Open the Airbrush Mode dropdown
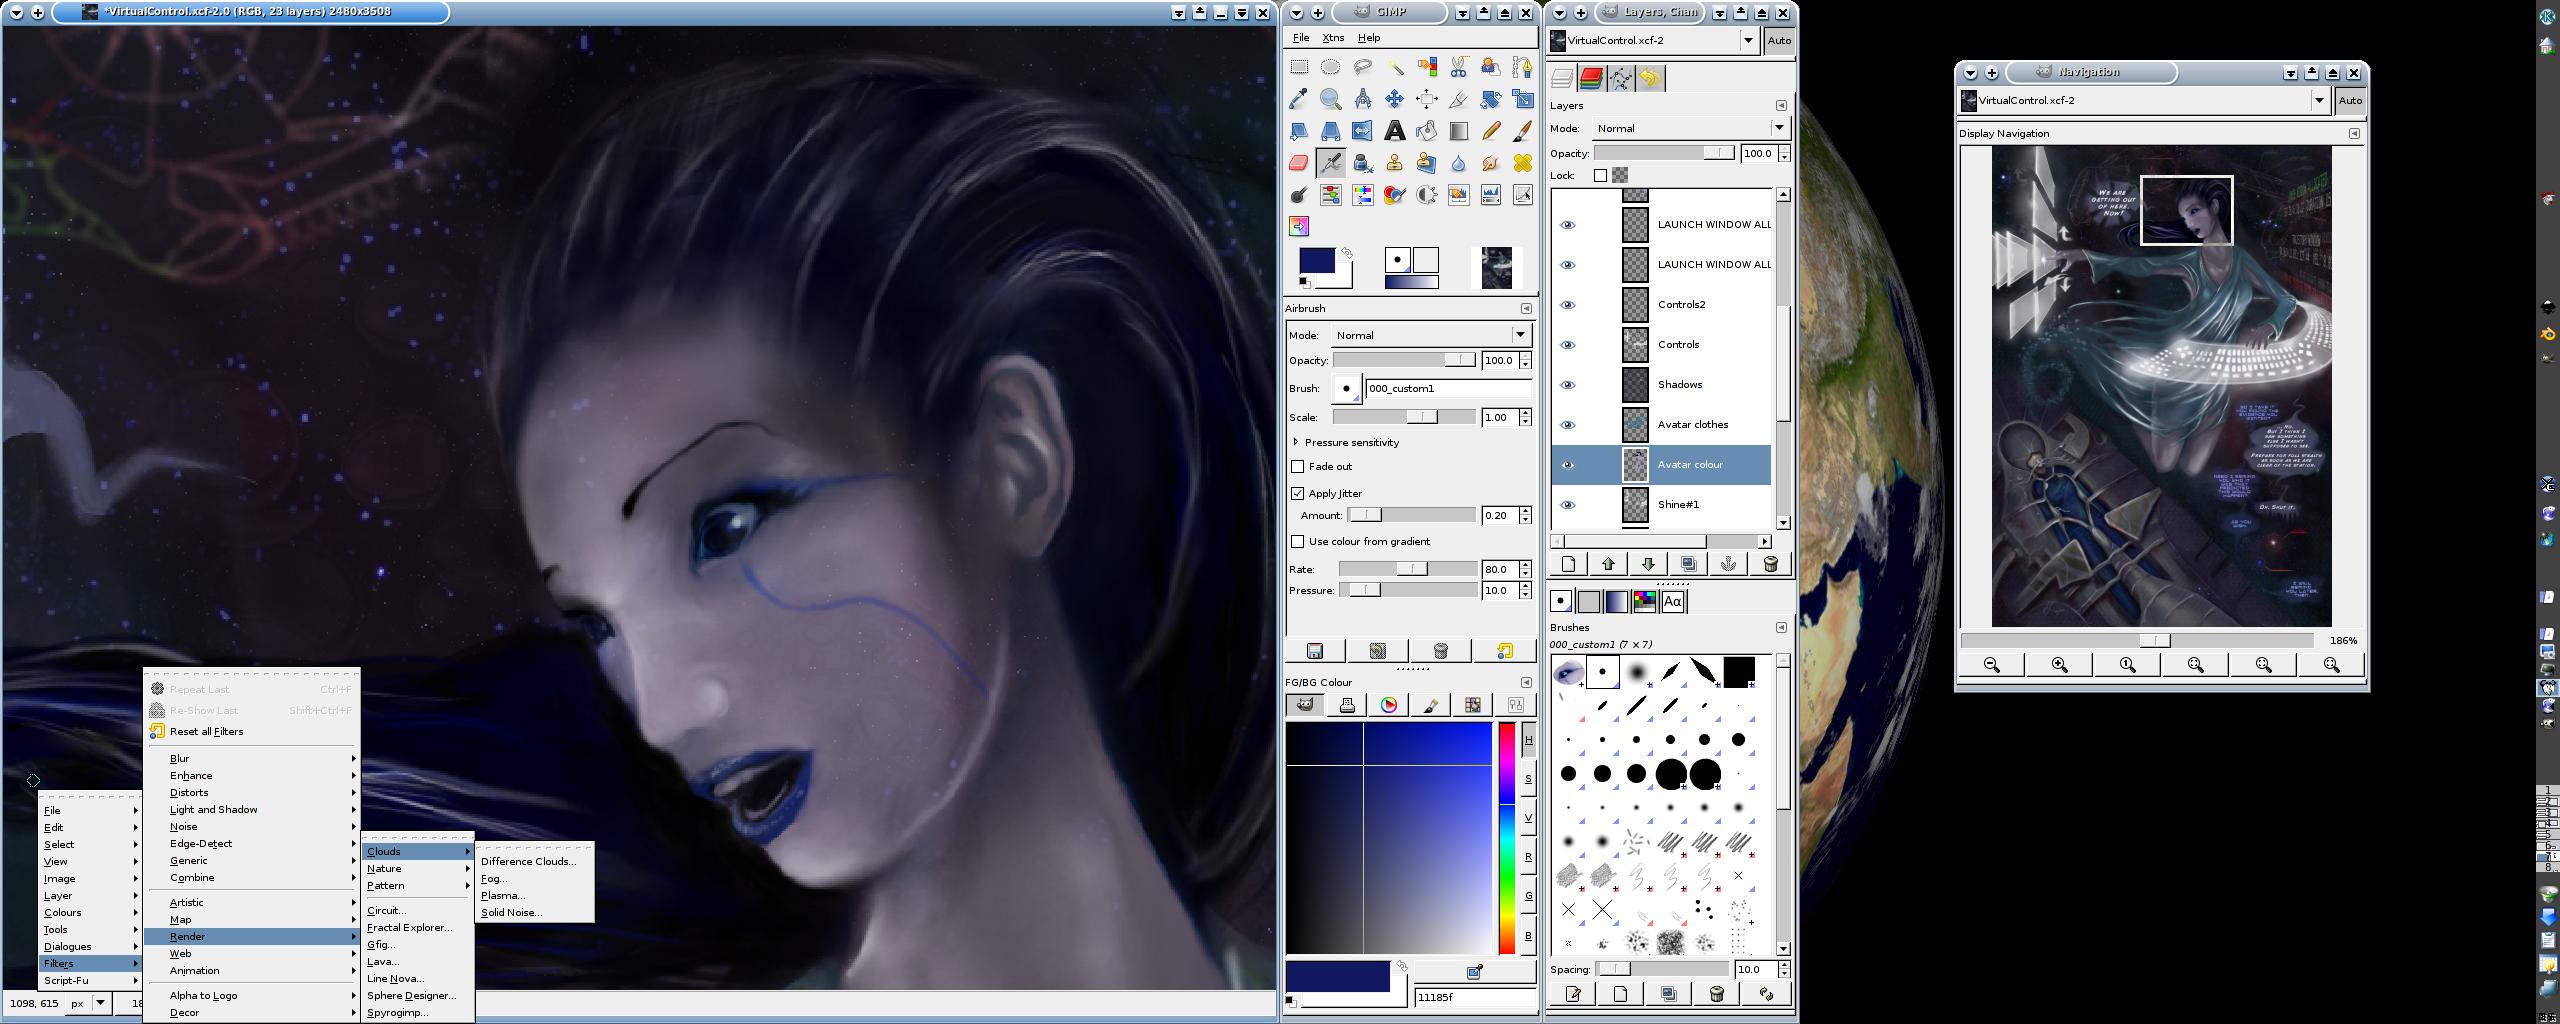The image size is (2560, 1024). [x=1431, y=335]
